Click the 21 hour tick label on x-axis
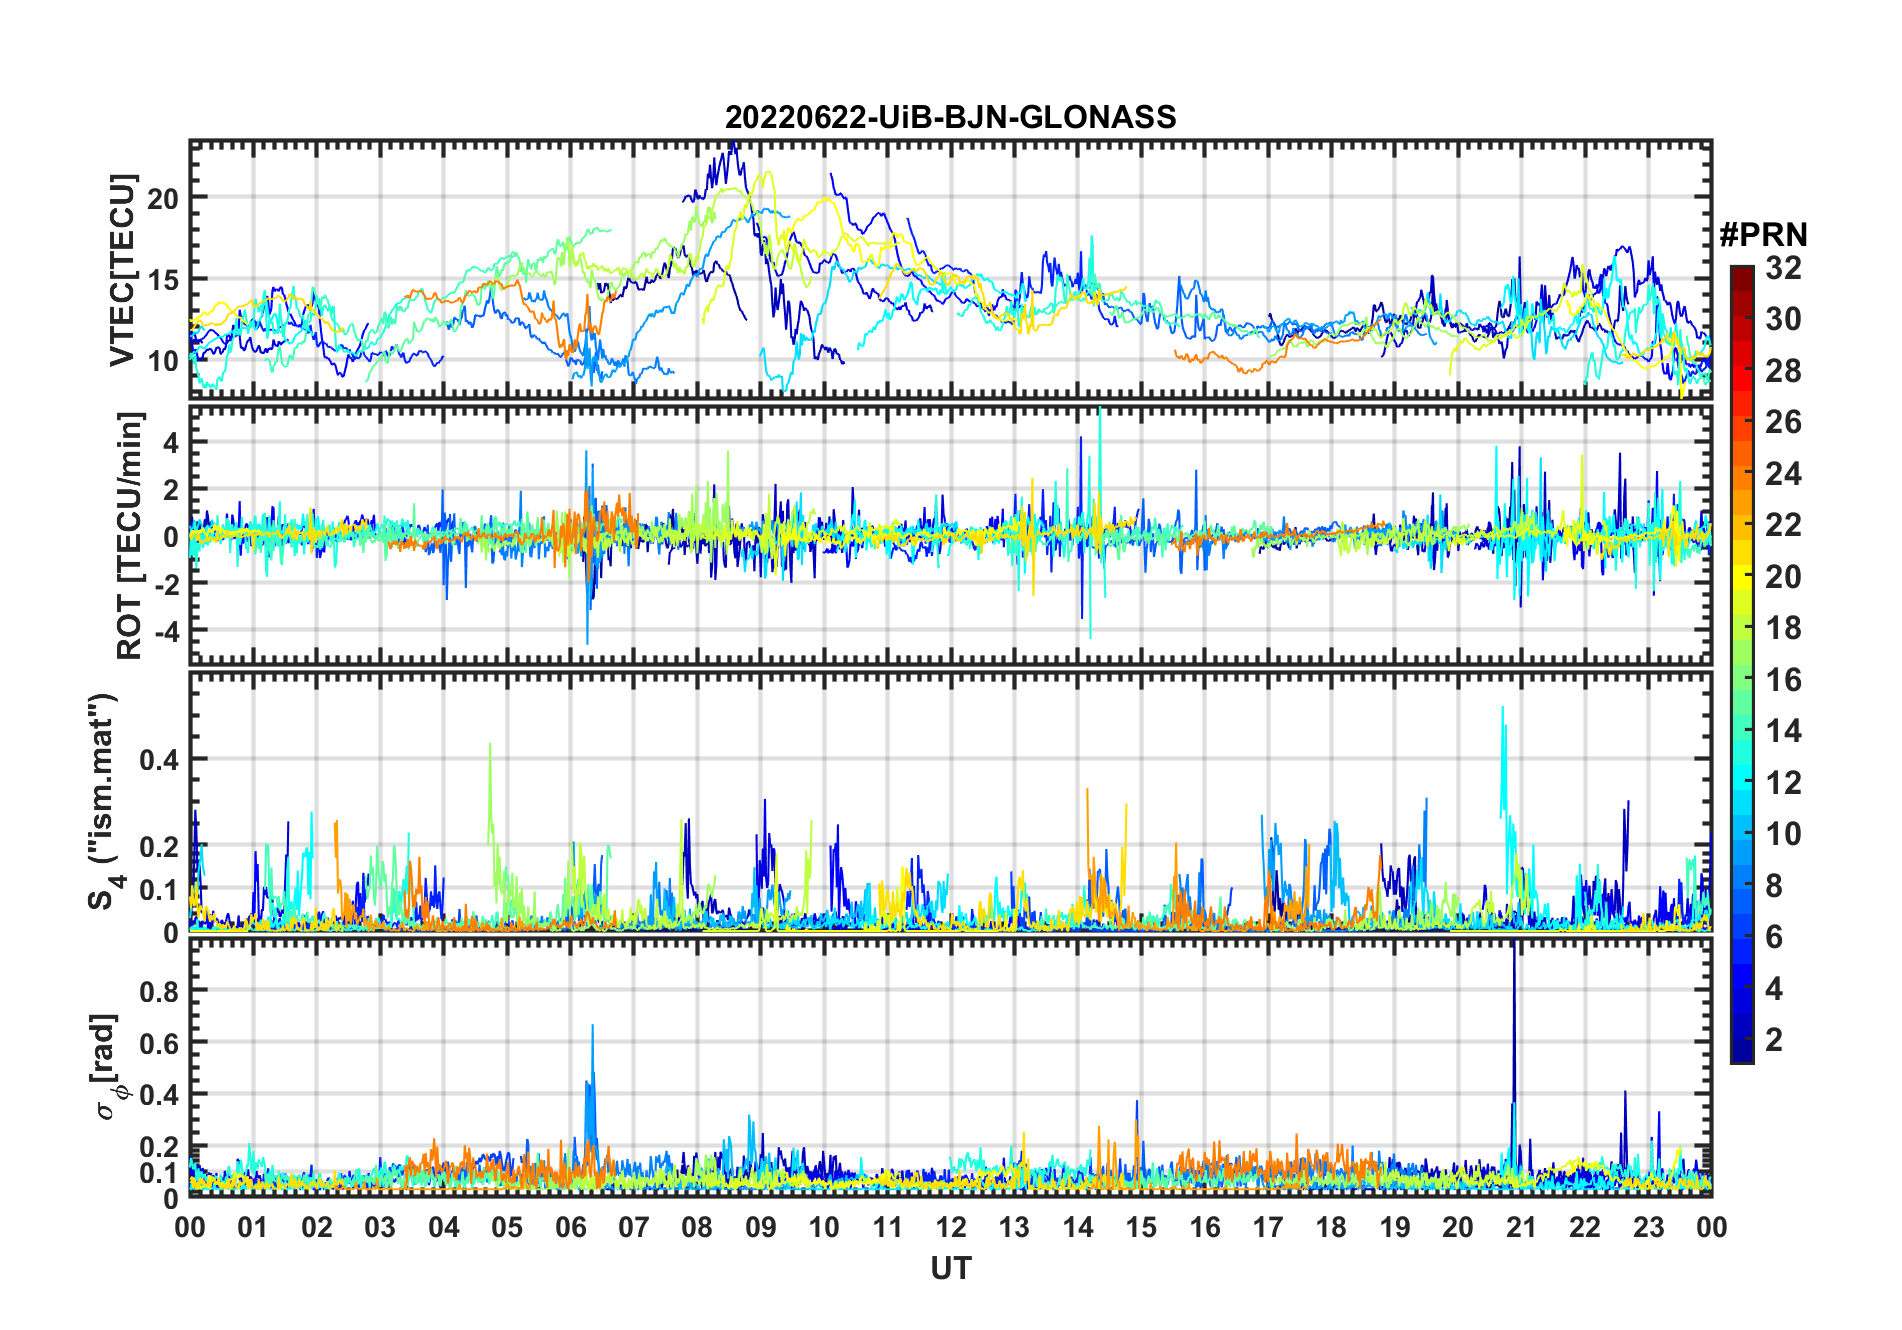Image resolution: width=1902 pixels, height=1330 pixels. point(1521,1227)
